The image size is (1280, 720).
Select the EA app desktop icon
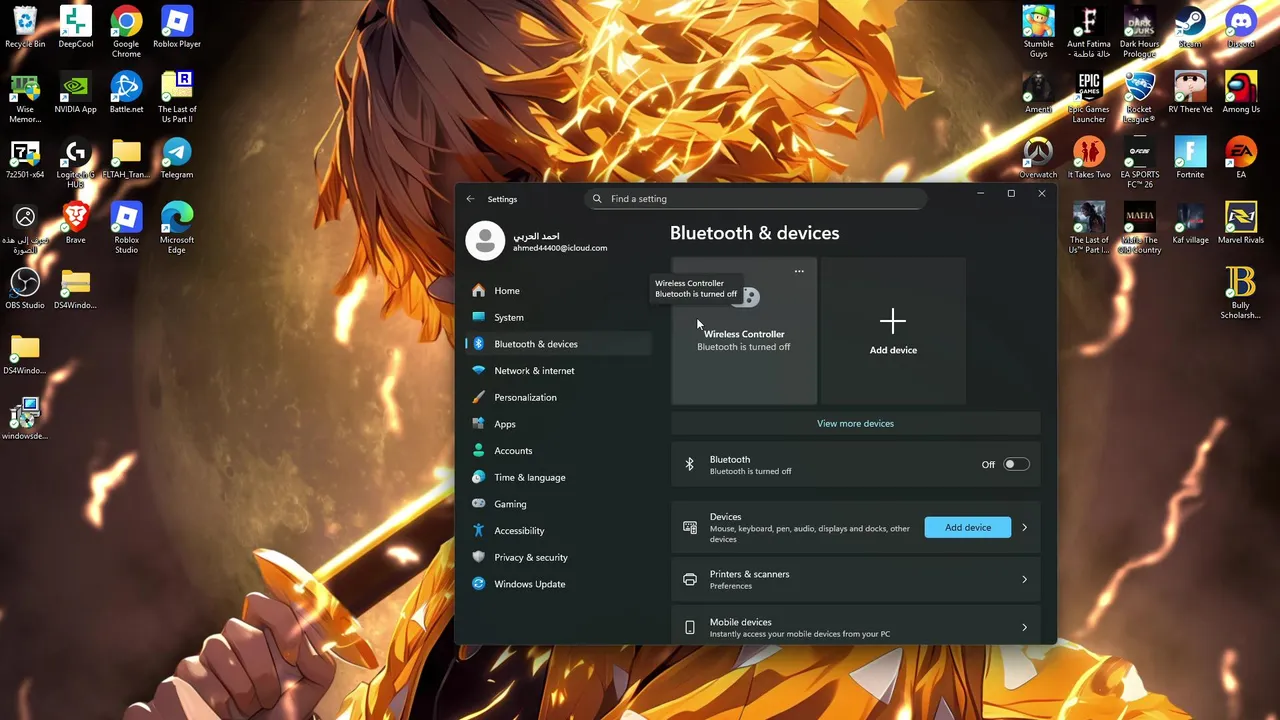coord(1241,158)
